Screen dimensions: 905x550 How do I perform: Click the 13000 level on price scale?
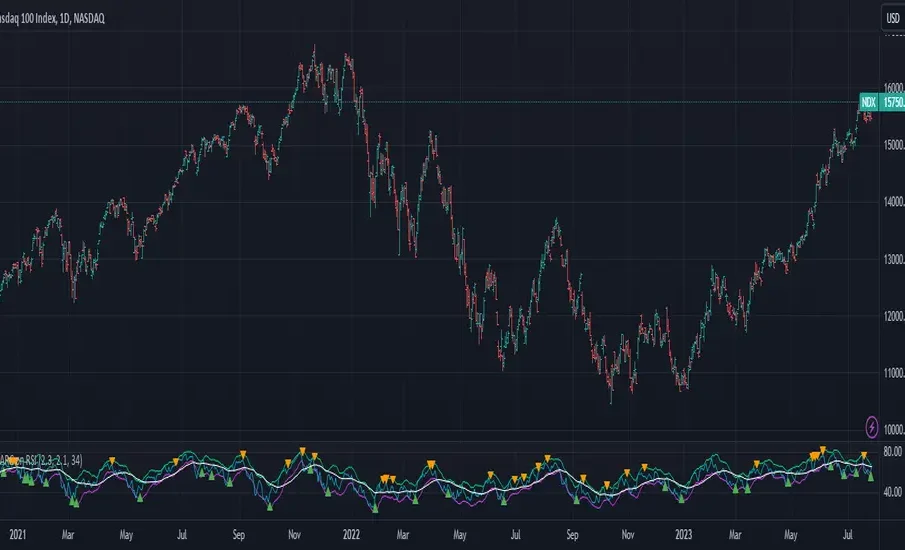(x=892, y=259)
